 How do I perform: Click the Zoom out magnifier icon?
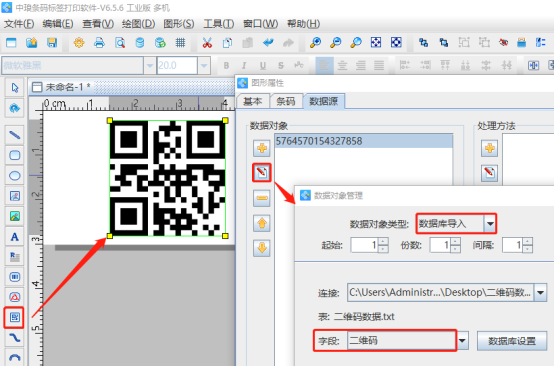[x=335, y=43]
